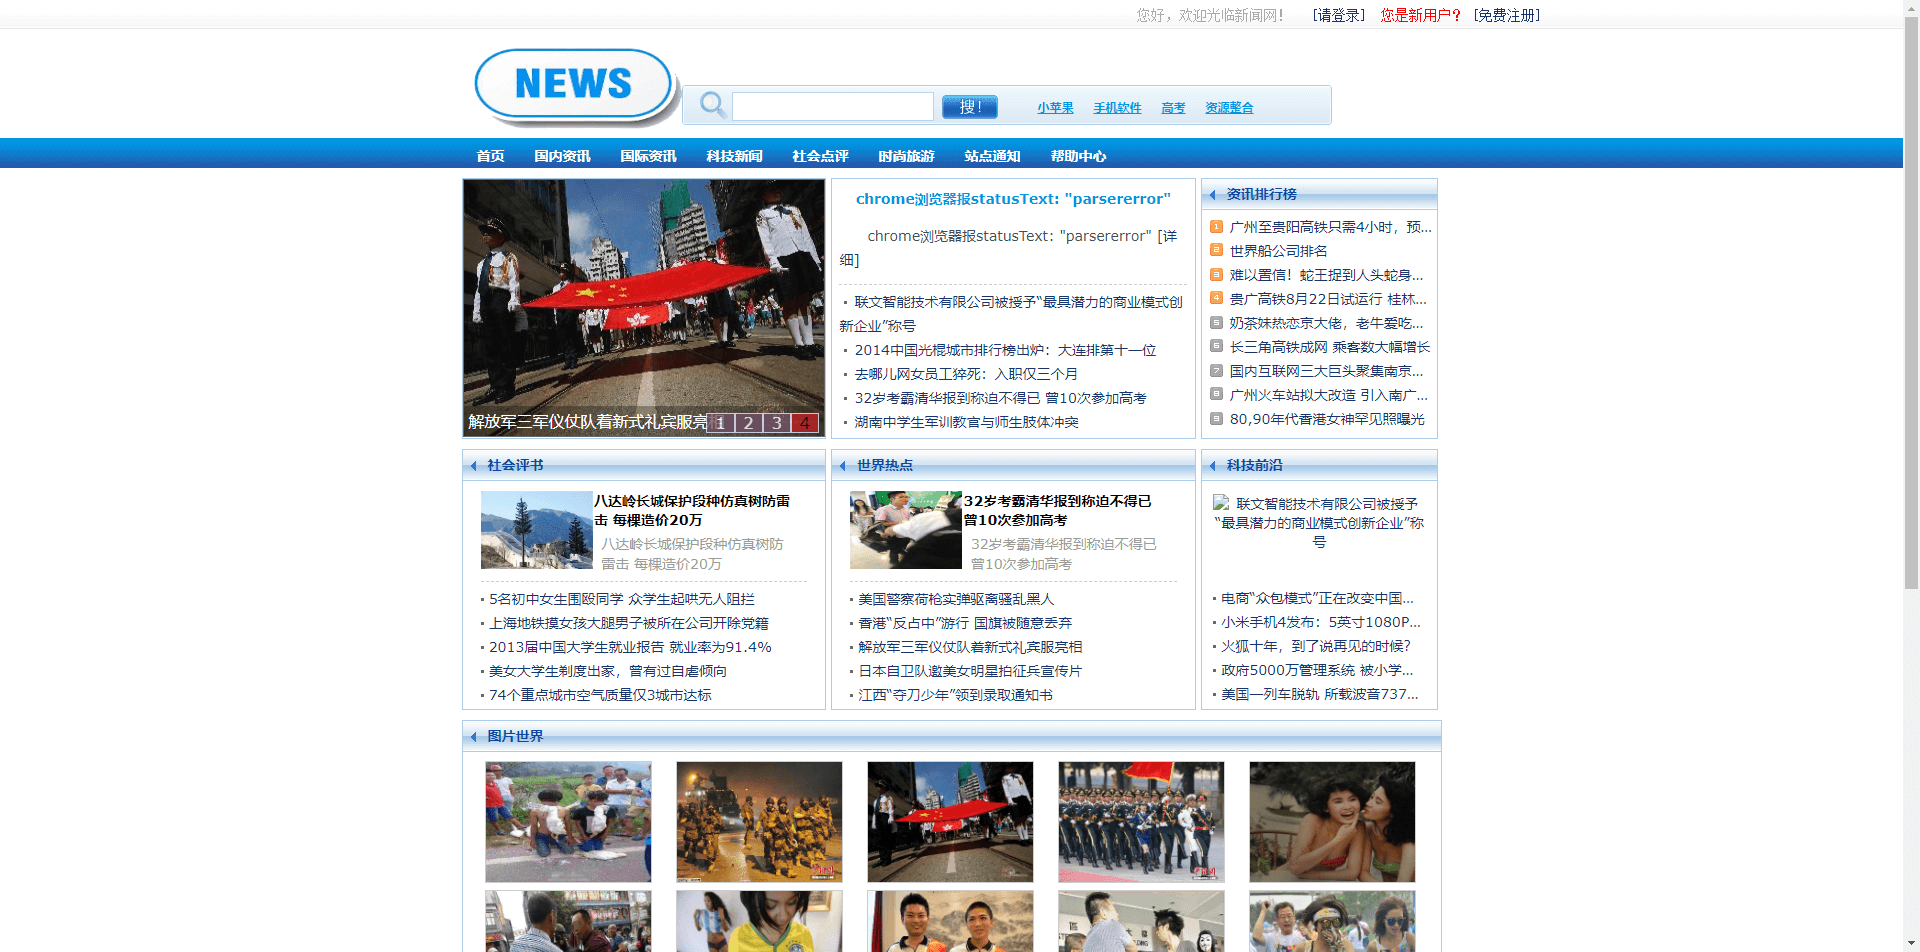Open 日本自卫队邀美女明星 article
Viewport: 1920px width, 952px height.
pyautogui.click(x=970, y=671)
